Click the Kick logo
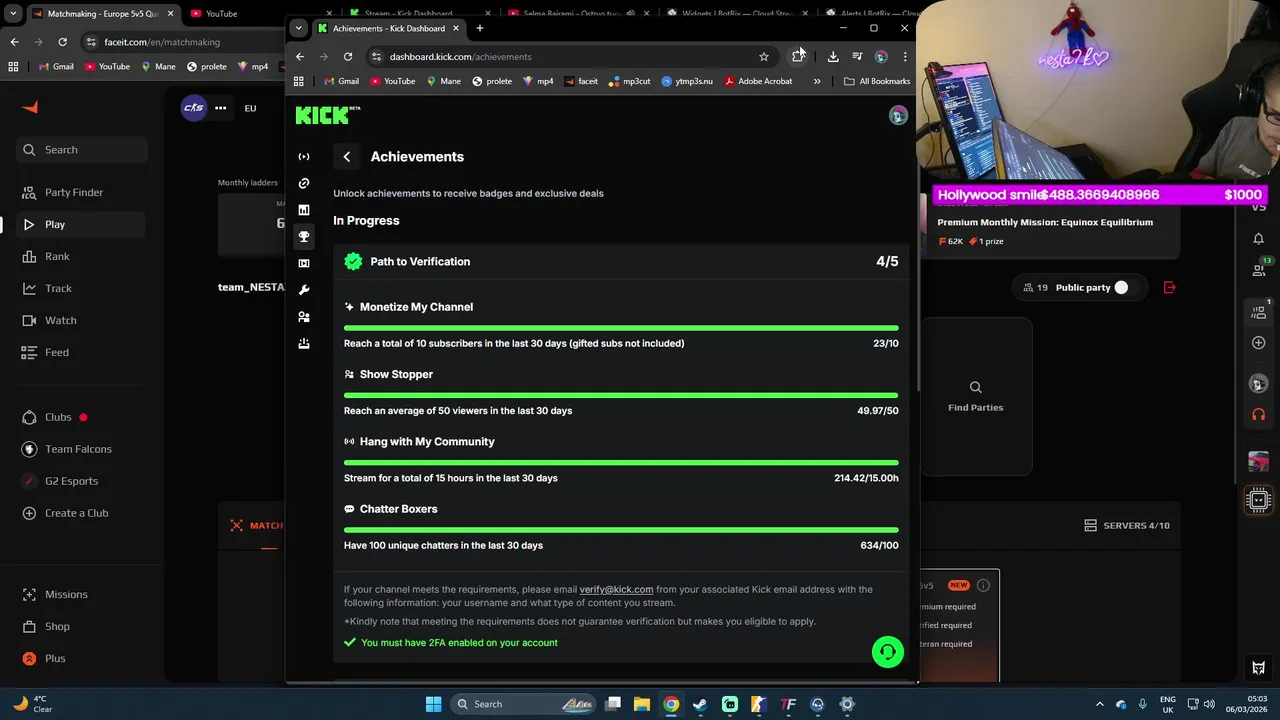Image resolution: width=1280 pixels, height=720 pixels. tap(323, 115)
